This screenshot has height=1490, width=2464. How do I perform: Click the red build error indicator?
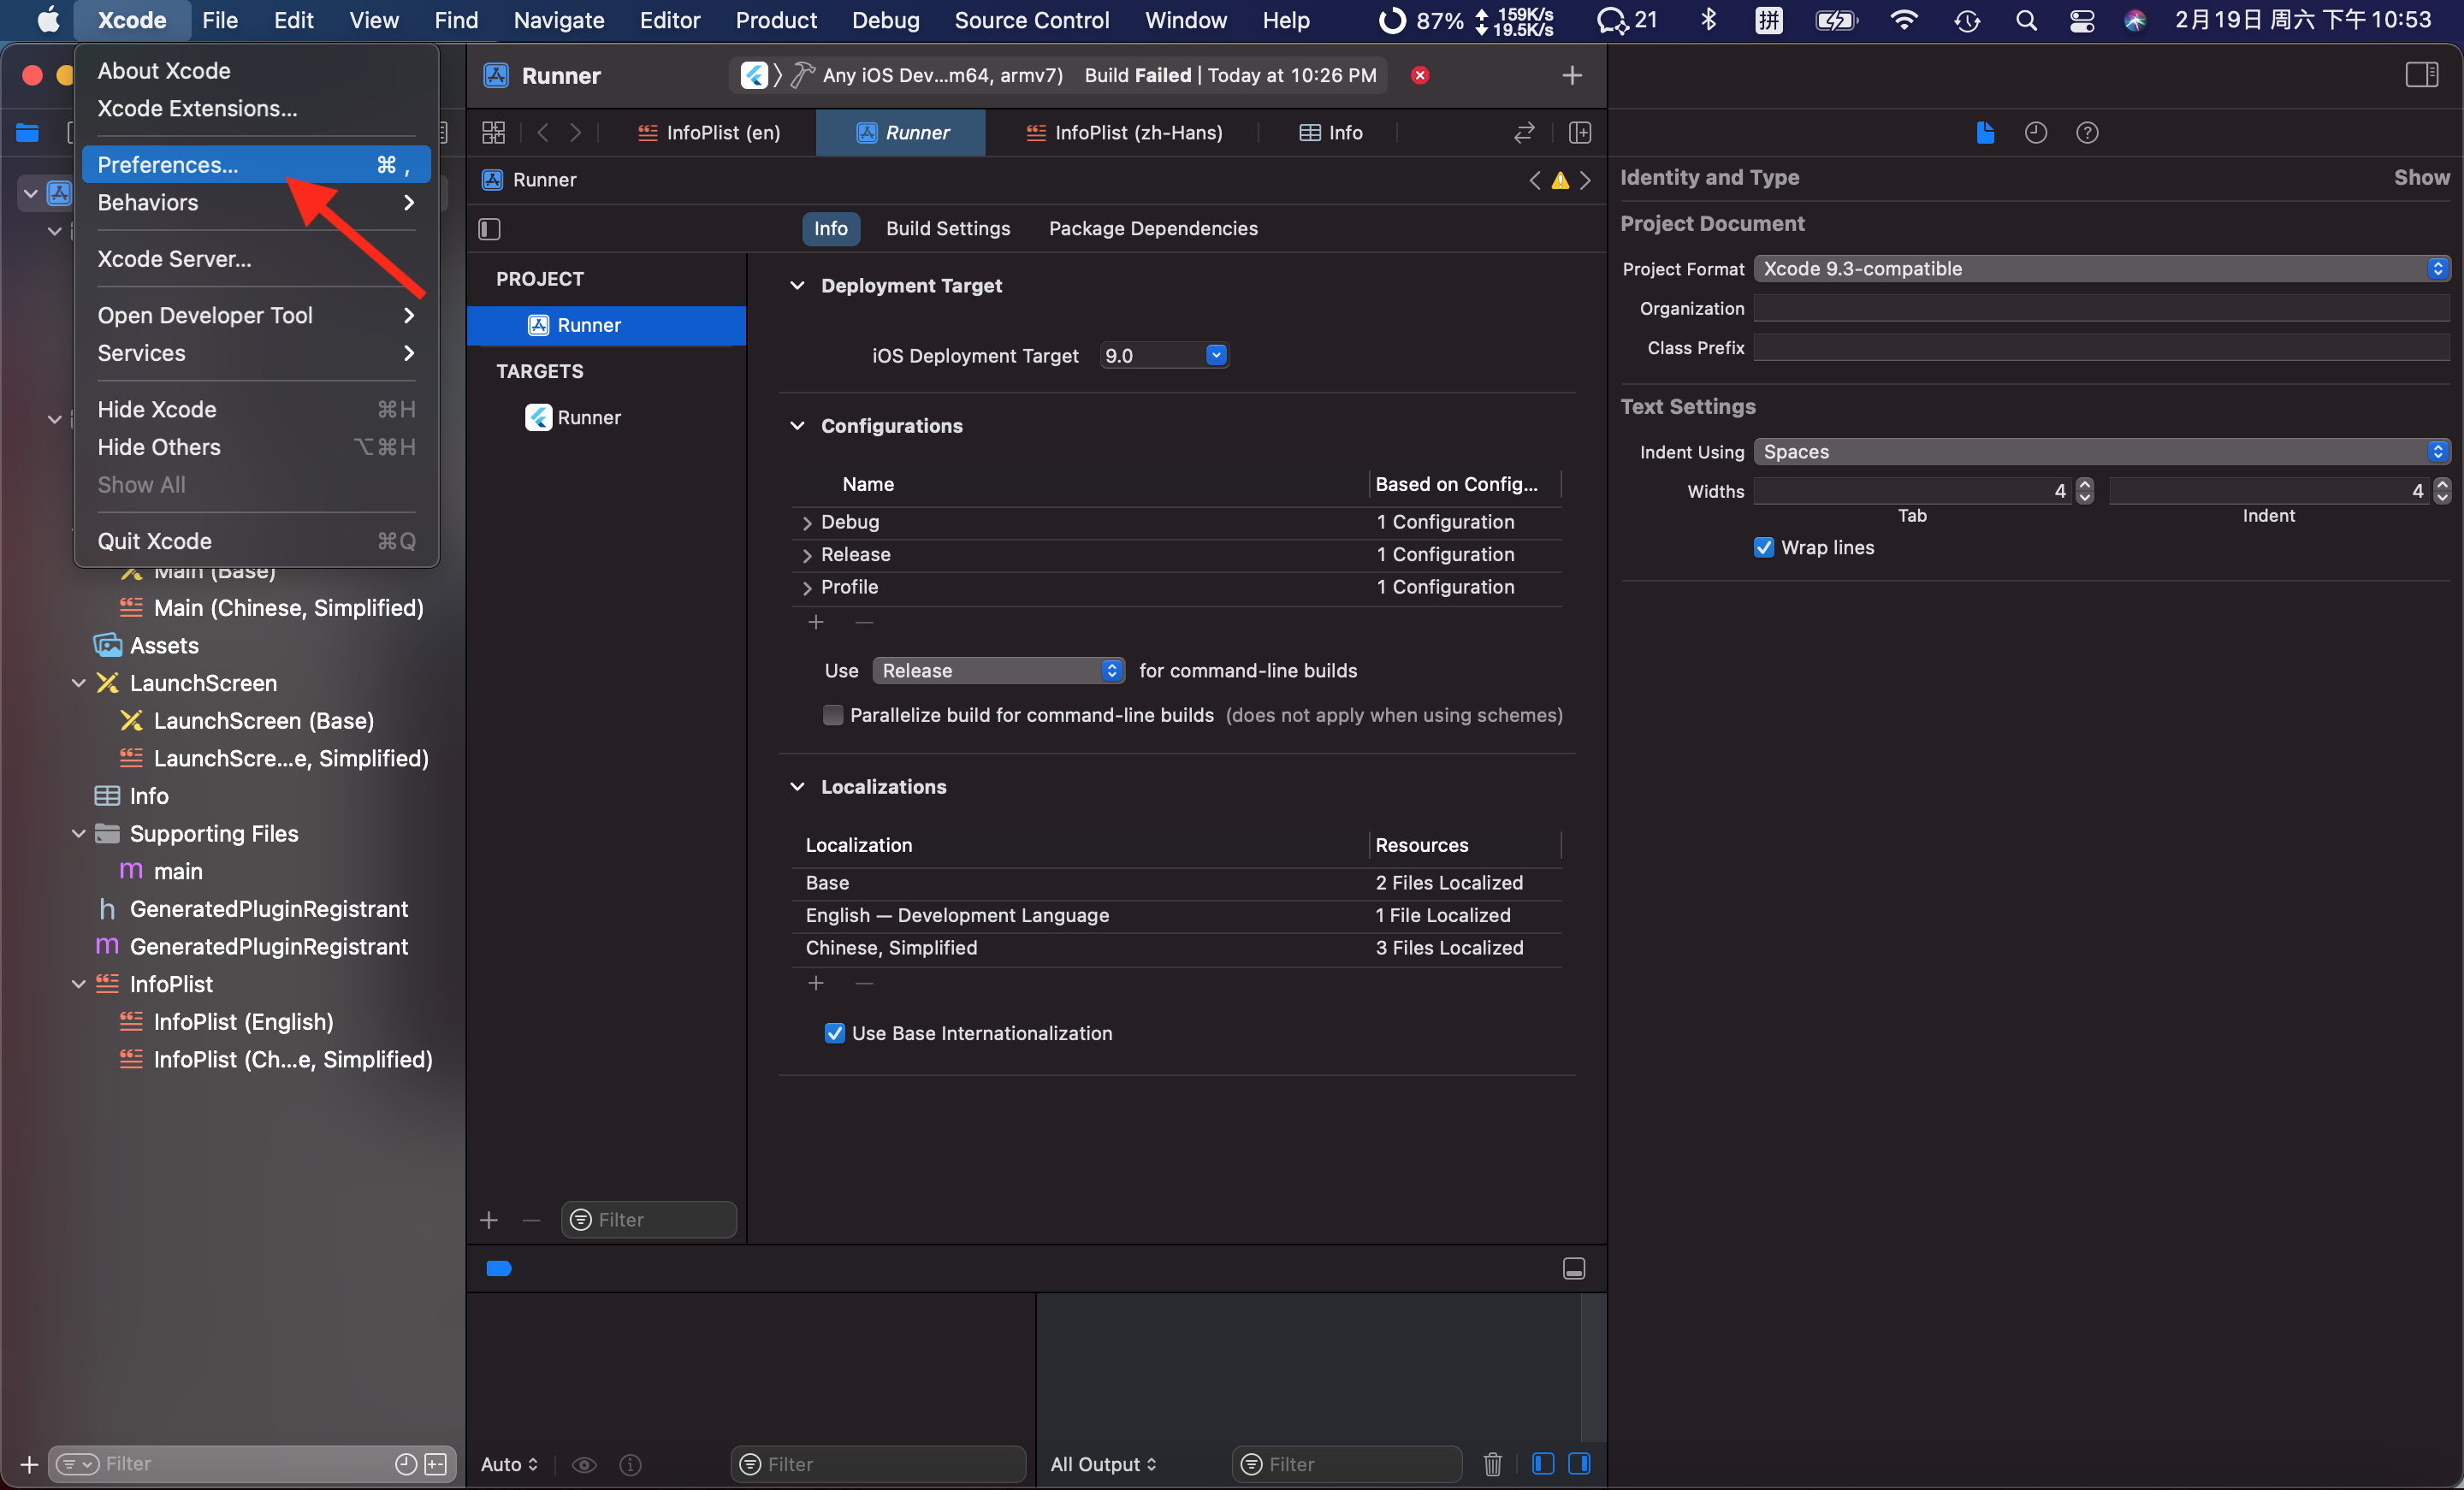pyautogui.click(x=1419, y=75)
